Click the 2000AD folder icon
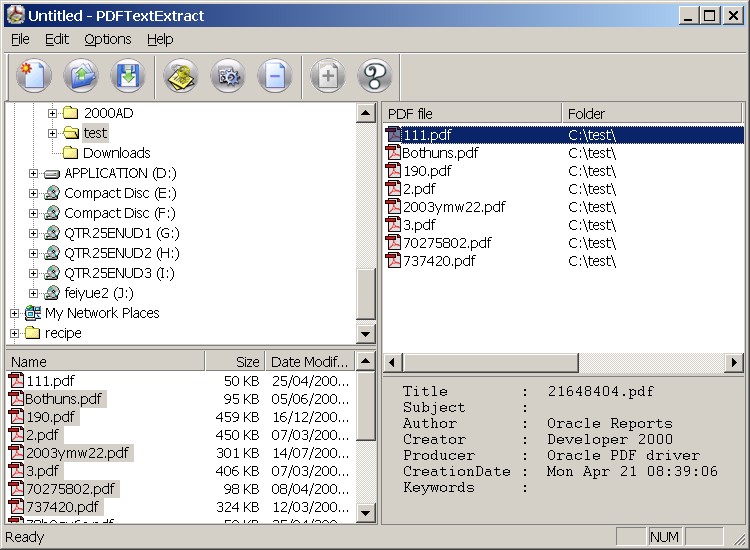The image size is (750, 550). pyautogui.click(x=71, y=113)
